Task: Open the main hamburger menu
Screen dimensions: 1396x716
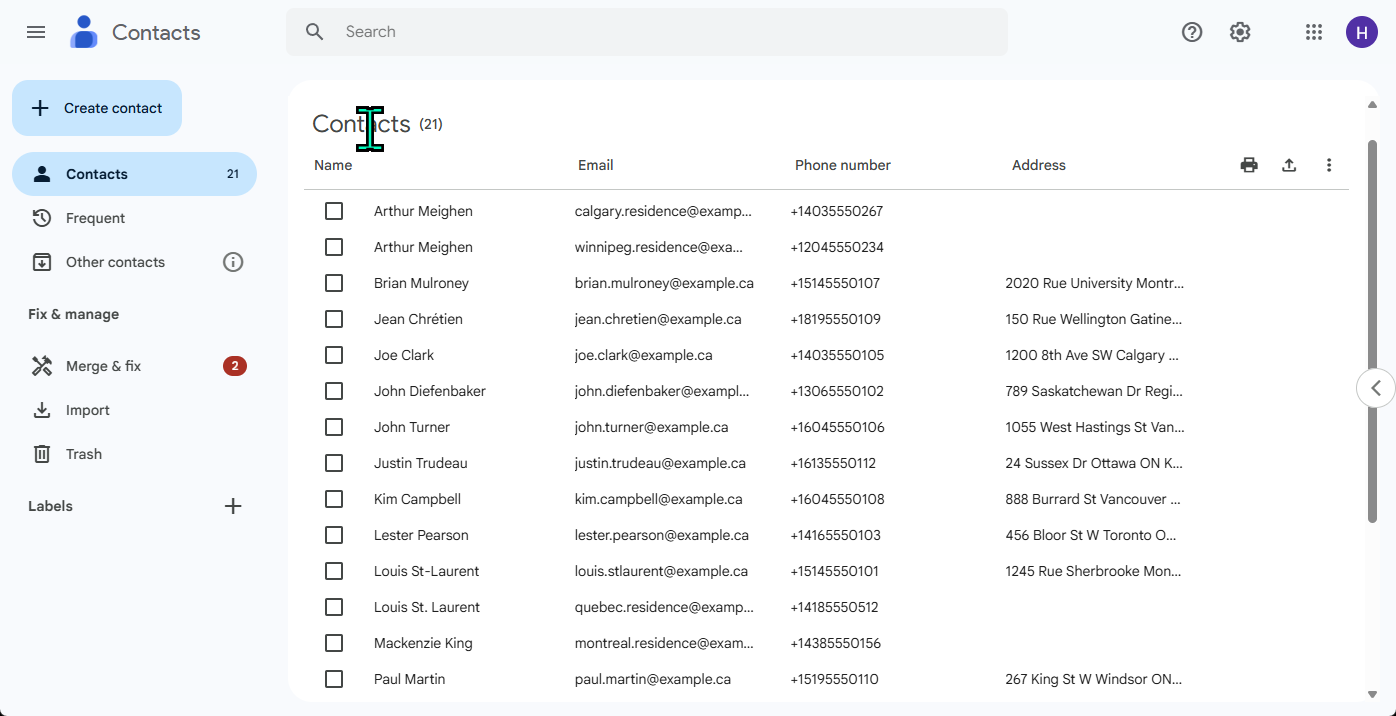Action: click(x=36, y=32)
